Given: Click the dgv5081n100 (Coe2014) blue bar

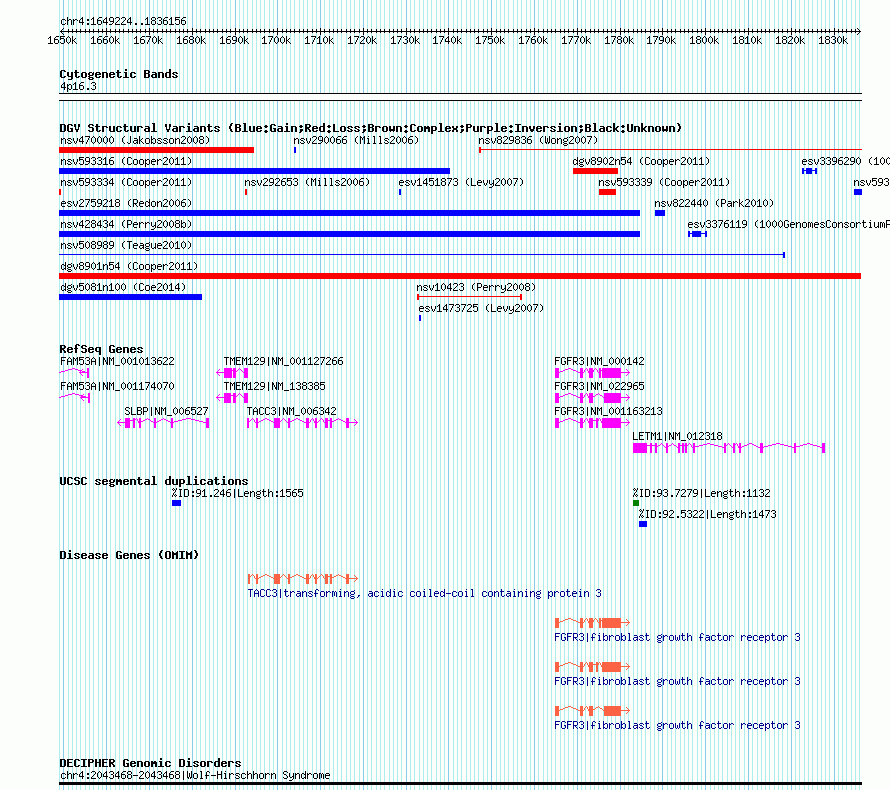Looking at the screenshot, I should tap(131, 297).
